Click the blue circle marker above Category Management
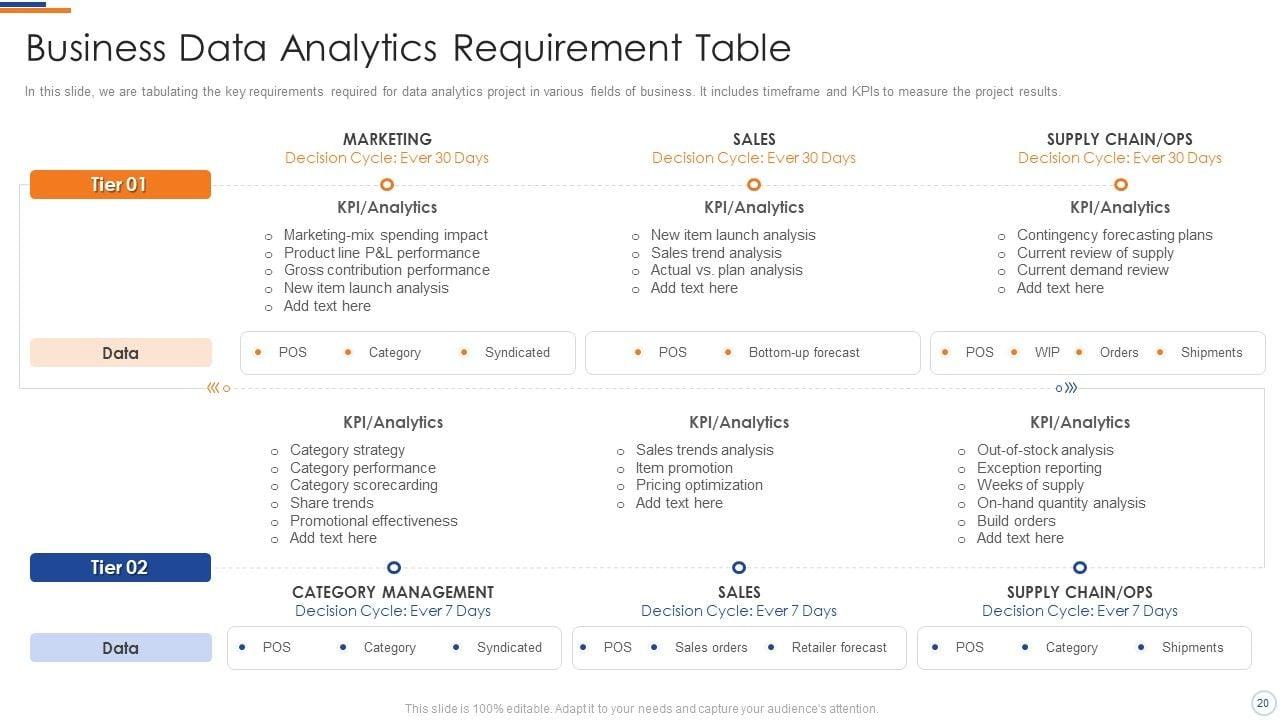This screenshot has width=1280, height=720. tap(393, 567)
